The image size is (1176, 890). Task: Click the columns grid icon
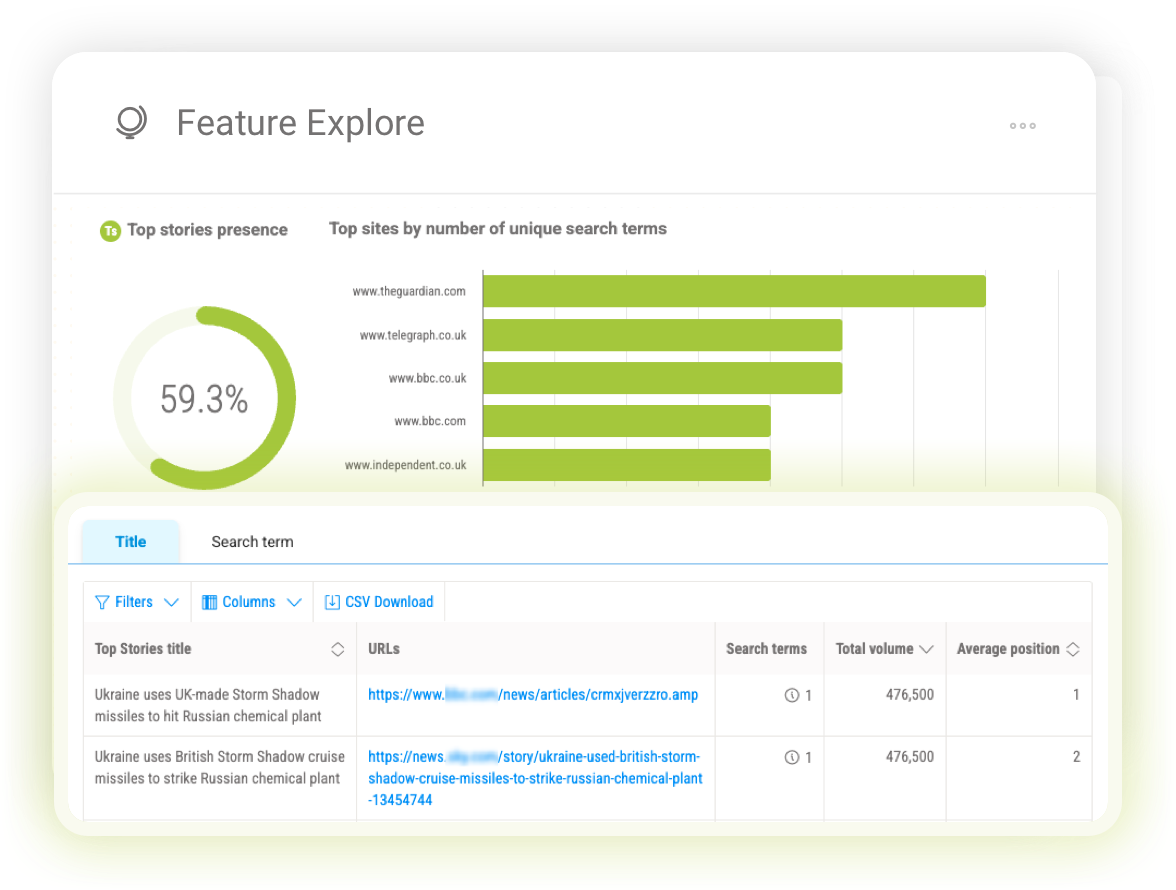[x=209, y=602]
